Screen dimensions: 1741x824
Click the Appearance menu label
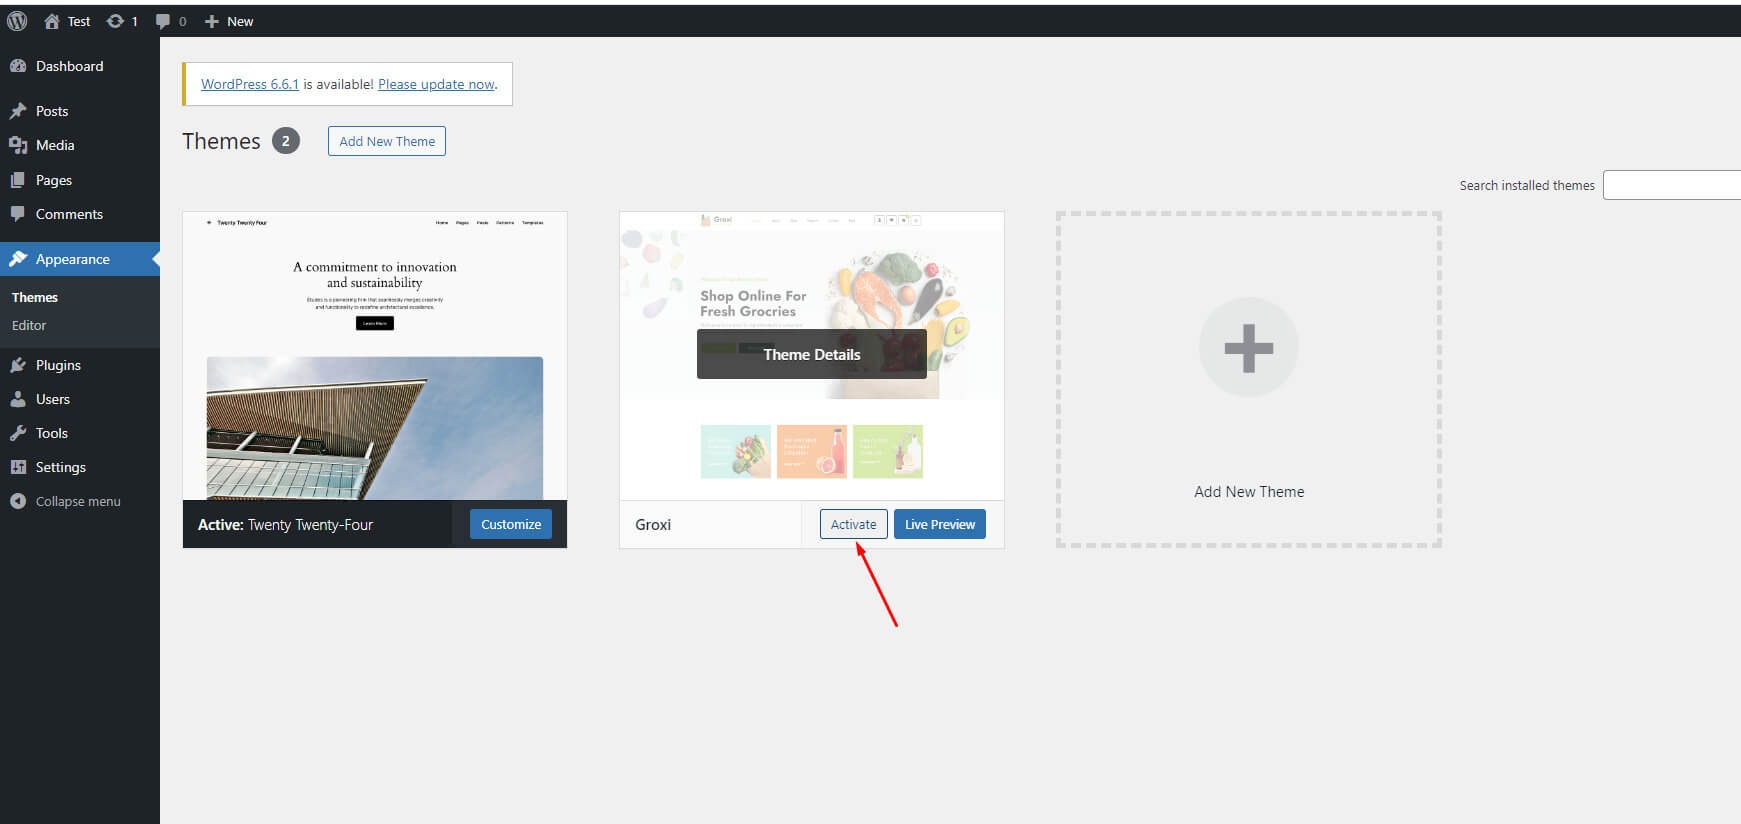pyautogui.click(x=73, y=259)
